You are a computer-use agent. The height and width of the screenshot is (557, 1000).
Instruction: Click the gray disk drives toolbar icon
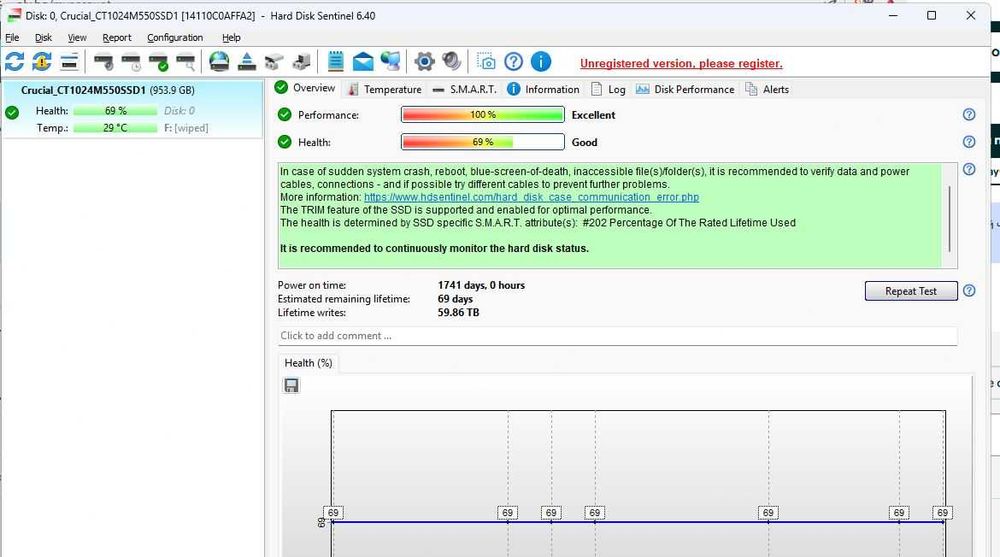(274, 62)
